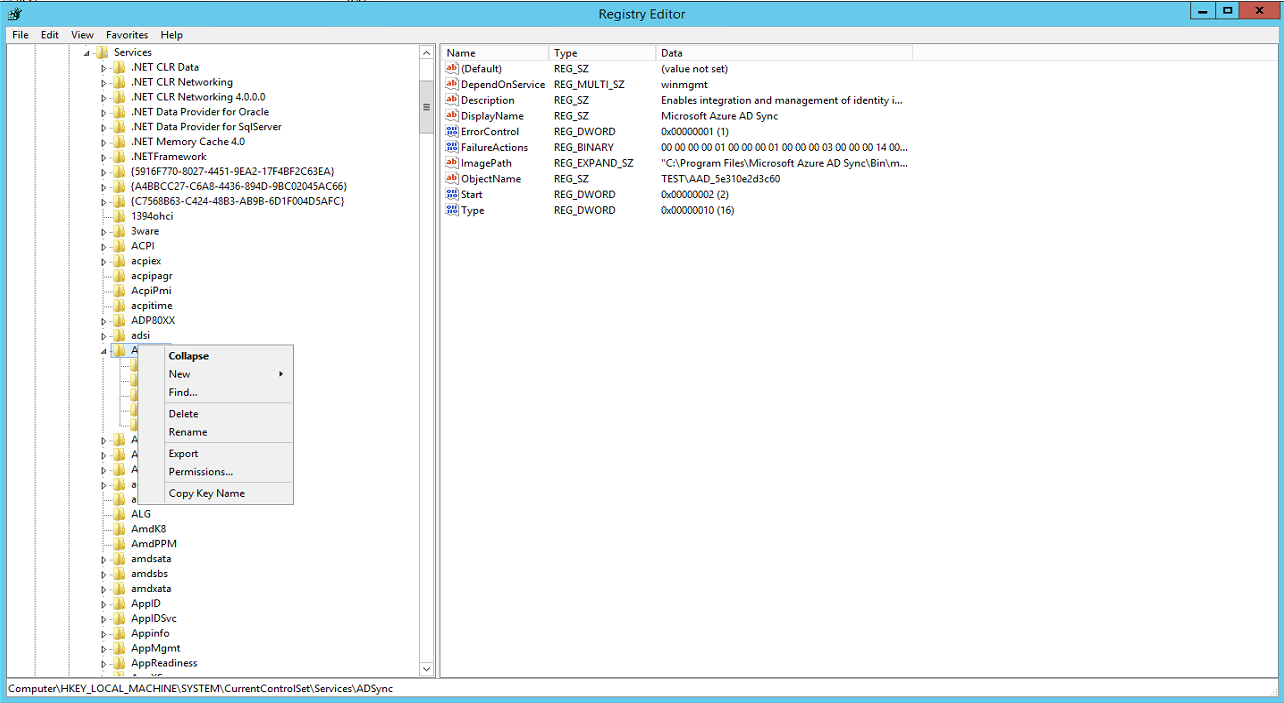The height and width of the screenshot is (703, 1284).
Task: Click the string icon of DependOnService value
Action: pyautogui.click(x=452, y=85)
